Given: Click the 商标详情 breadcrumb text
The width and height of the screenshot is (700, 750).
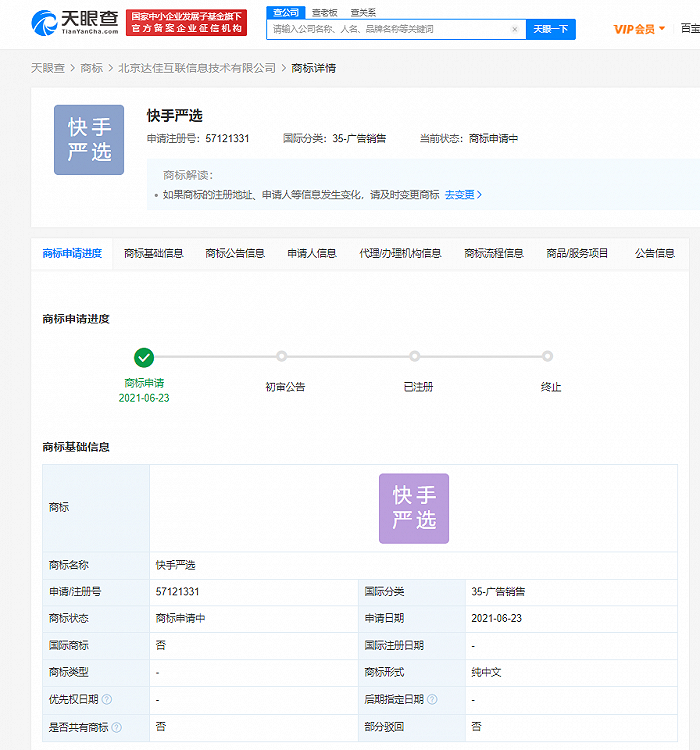Looking at the screenshot, I should [313, 68].
